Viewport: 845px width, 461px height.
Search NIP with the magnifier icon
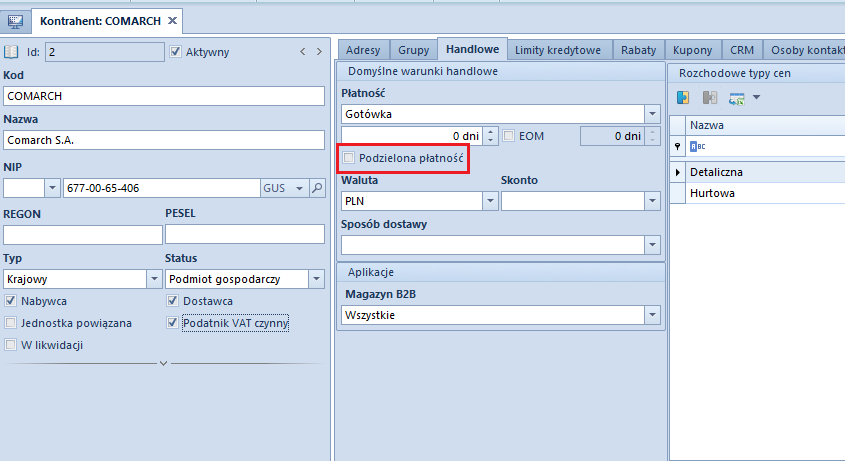[317, 188]
